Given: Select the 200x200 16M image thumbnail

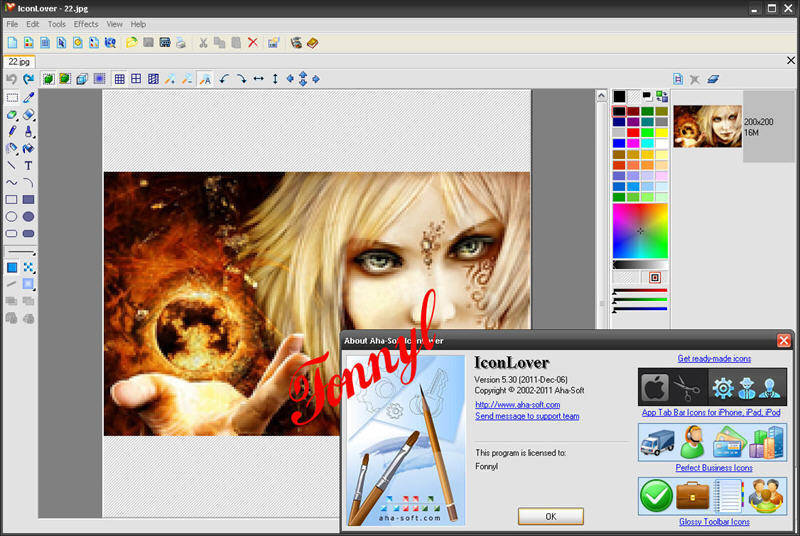Looking at the screenshot, I should 707,126.
